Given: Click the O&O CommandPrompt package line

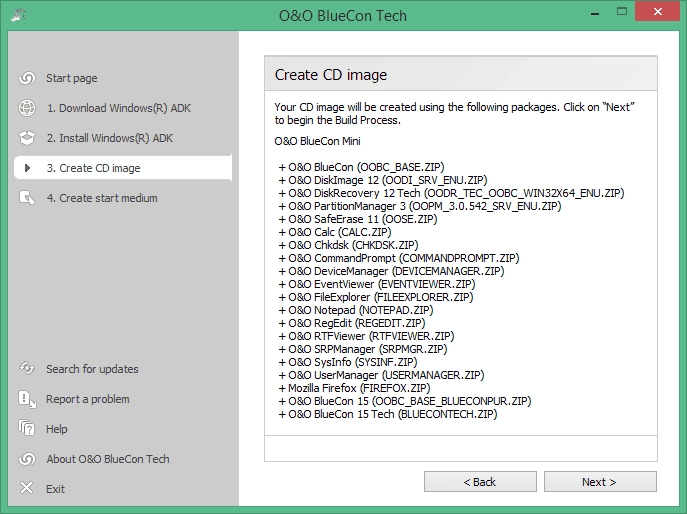Looking at the screenshot, I should coord(399,258).
